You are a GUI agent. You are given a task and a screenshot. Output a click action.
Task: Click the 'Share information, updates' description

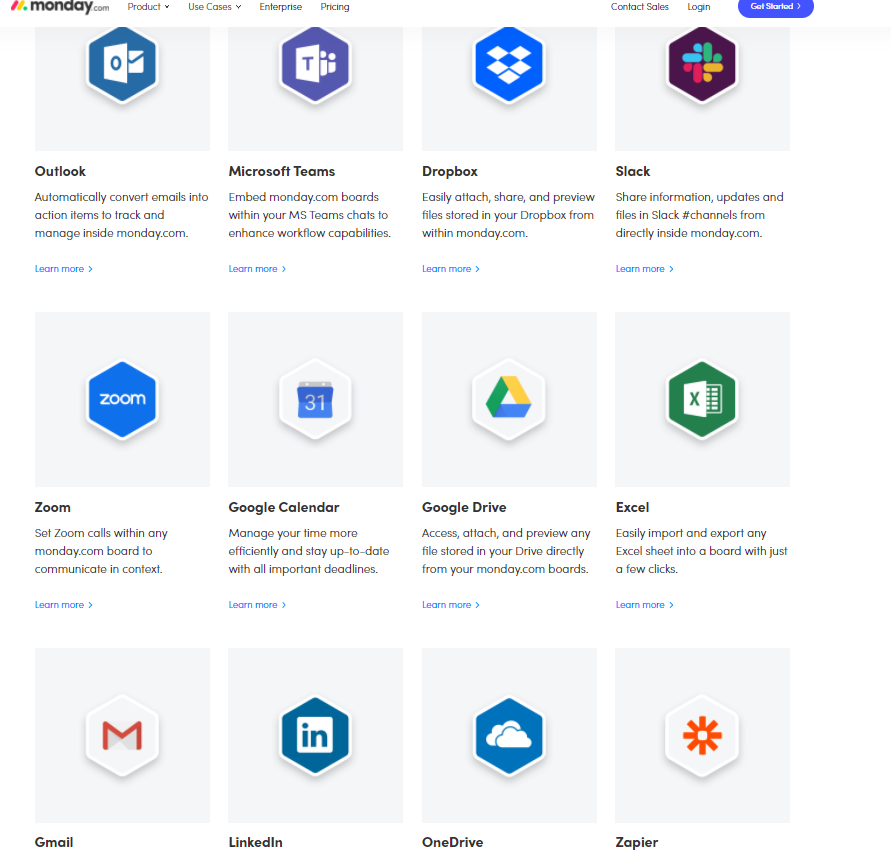700,215
